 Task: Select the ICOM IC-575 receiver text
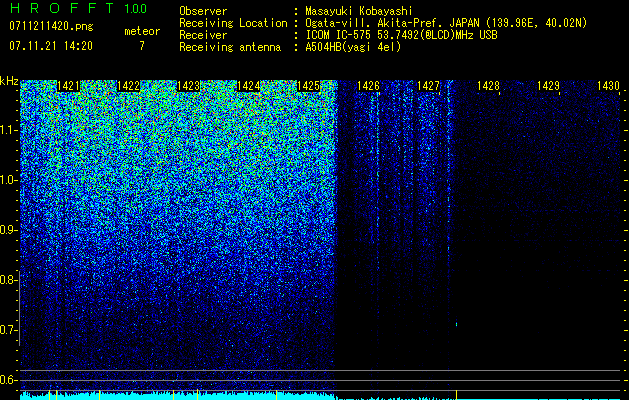401,35
